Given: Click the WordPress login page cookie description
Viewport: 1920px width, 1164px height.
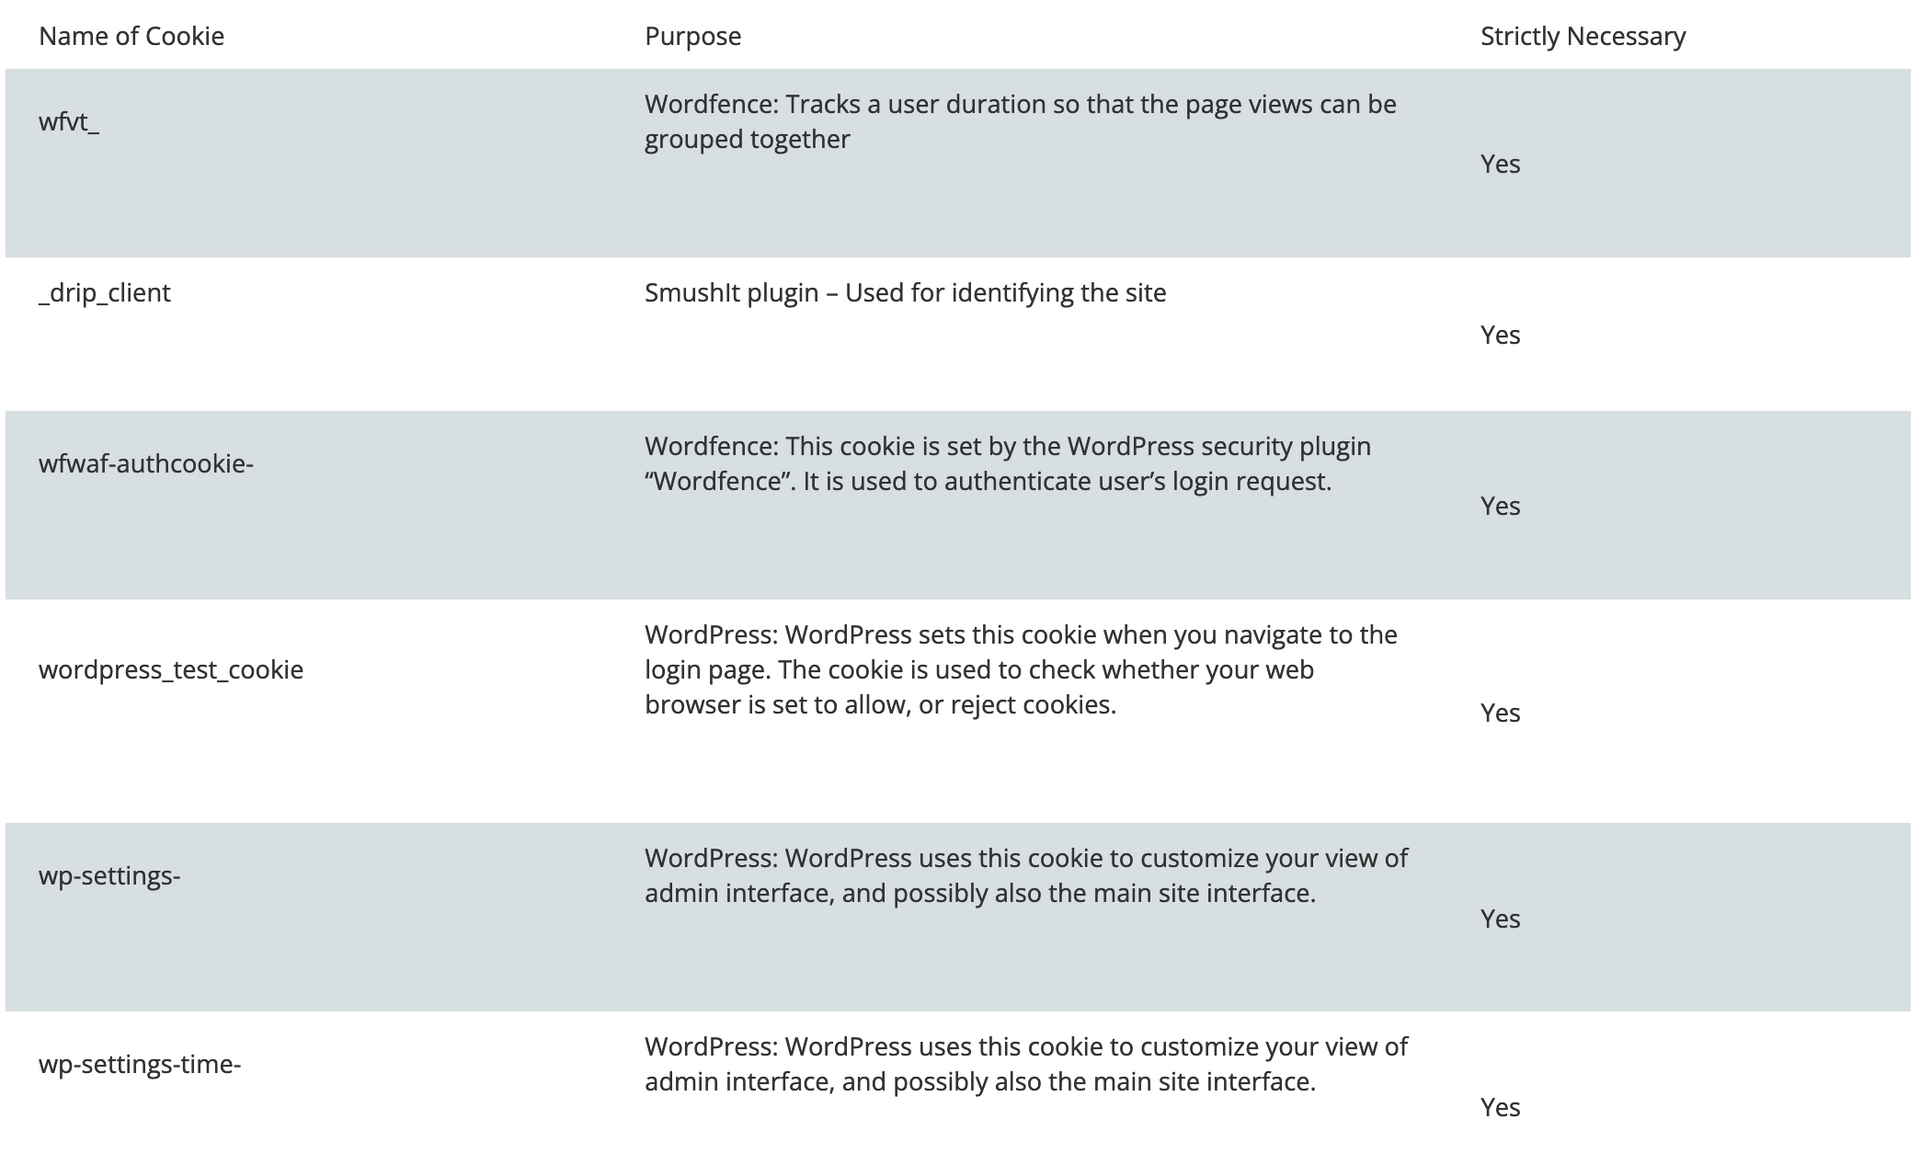Looking at the screenshot, I should (x=1020, y=669).
